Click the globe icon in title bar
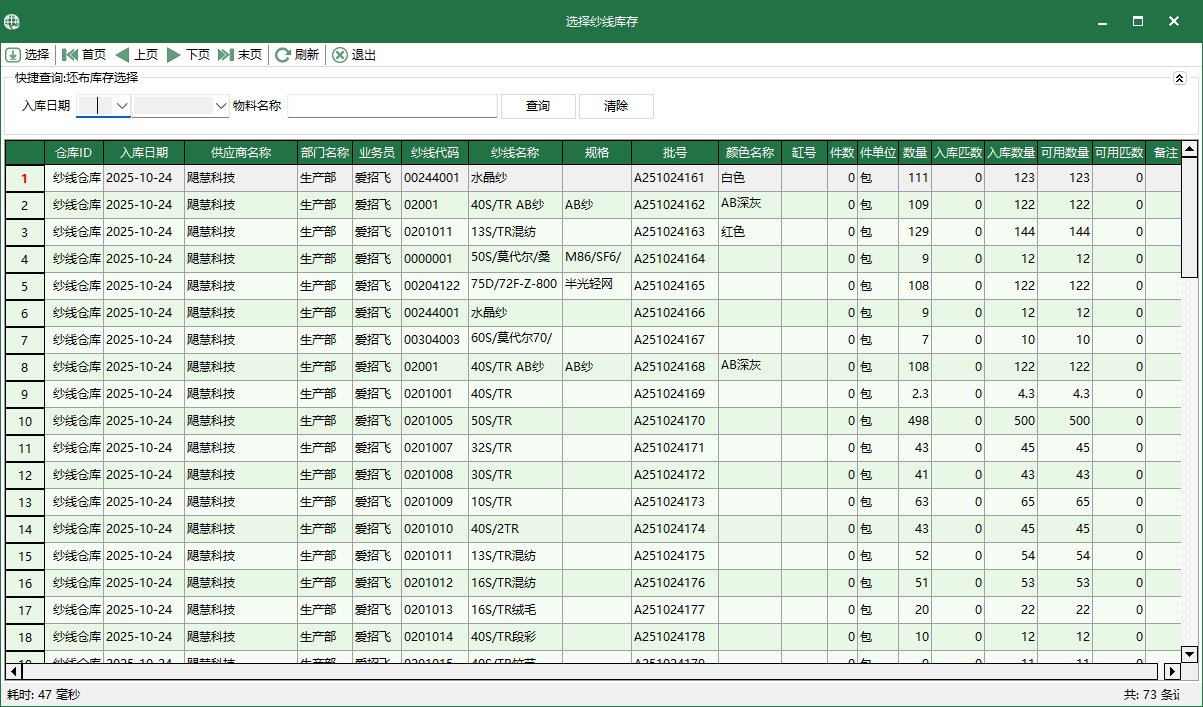Image resolution: width=1203 pixels, height=707 pixels. pos(12,20)
